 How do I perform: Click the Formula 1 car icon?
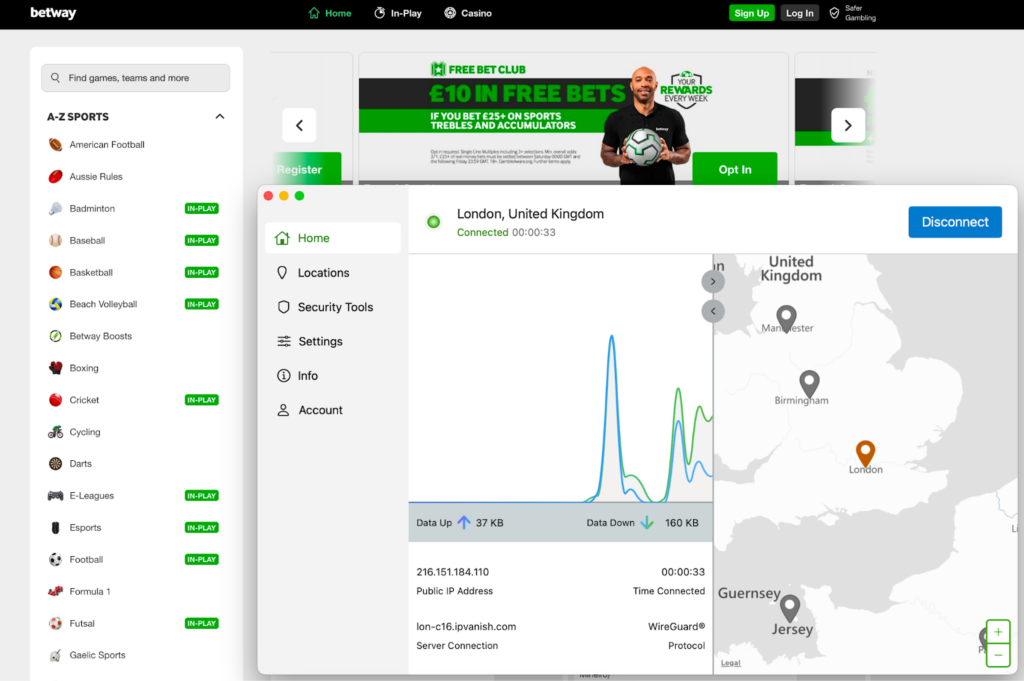[x=56, y=592]
